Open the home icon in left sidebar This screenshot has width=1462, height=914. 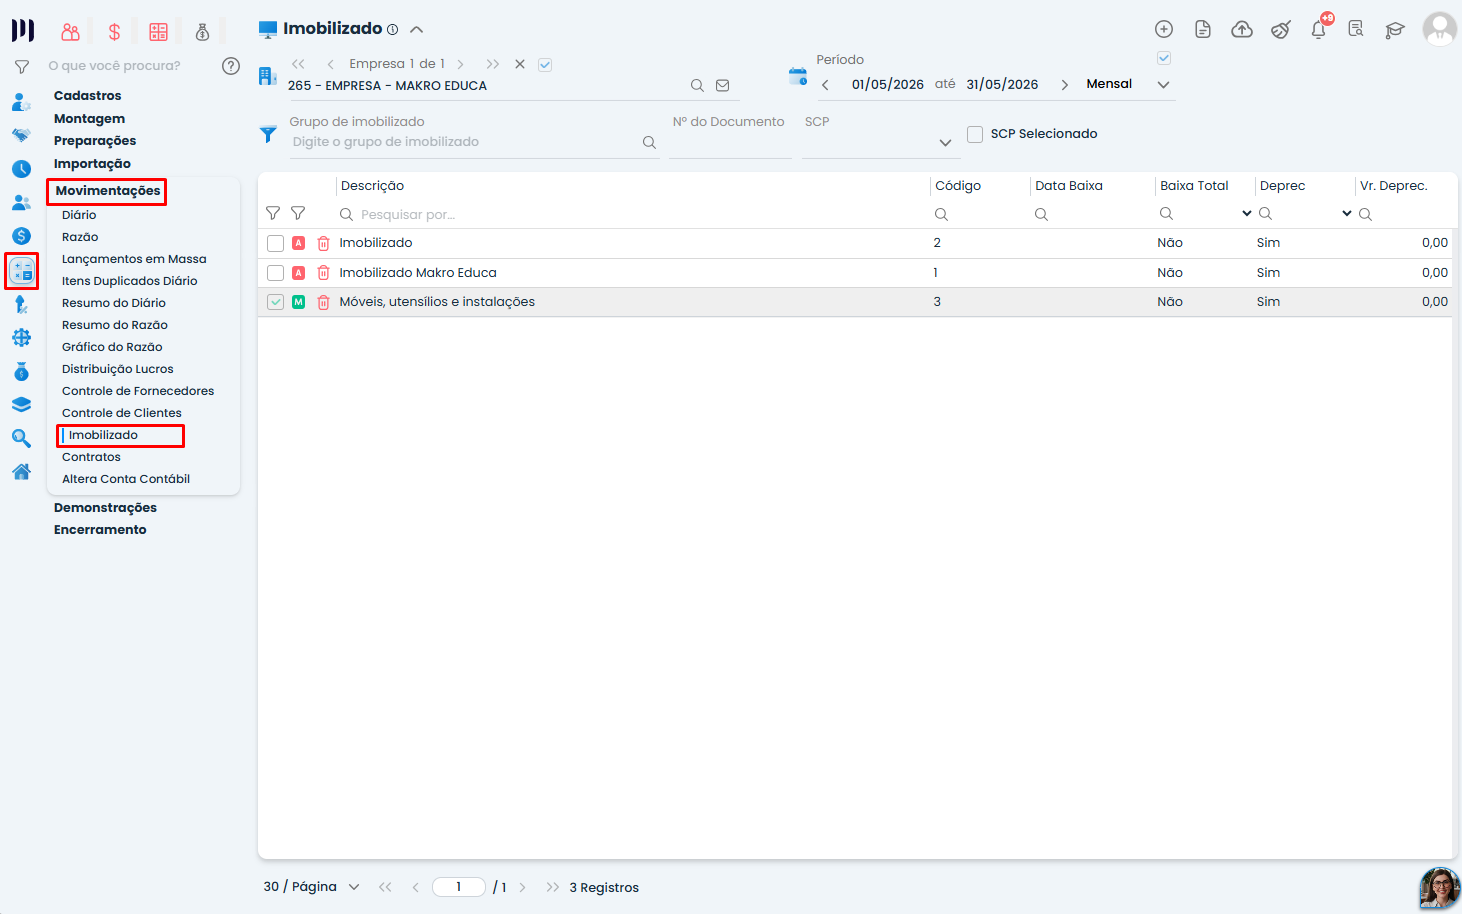click(21, 472)
